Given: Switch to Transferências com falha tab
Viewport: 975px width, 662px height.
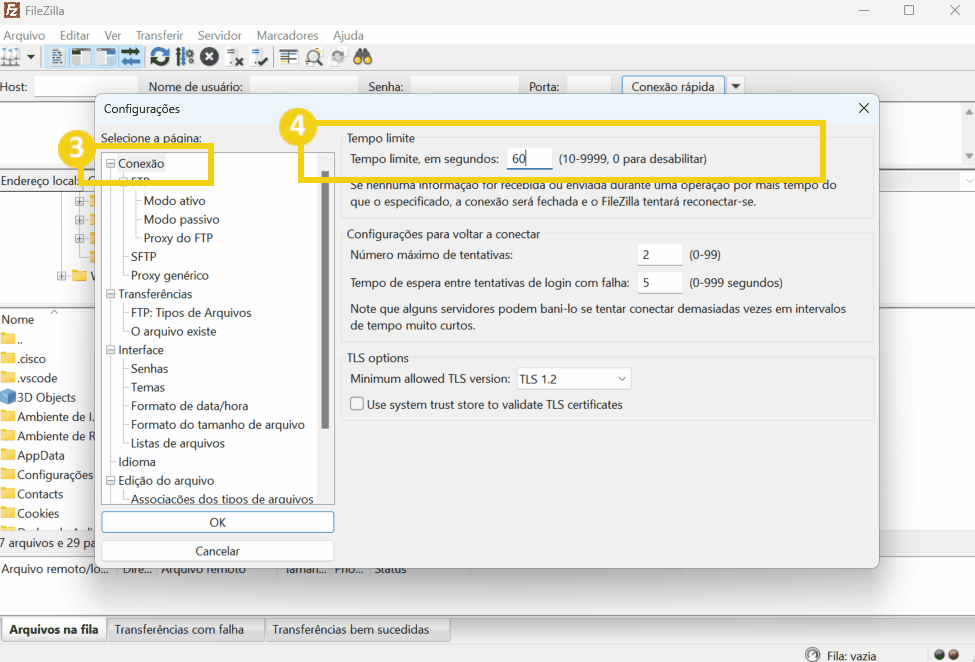Looking at the screenshot, I should pyautogui.click(x=185, y=629).
